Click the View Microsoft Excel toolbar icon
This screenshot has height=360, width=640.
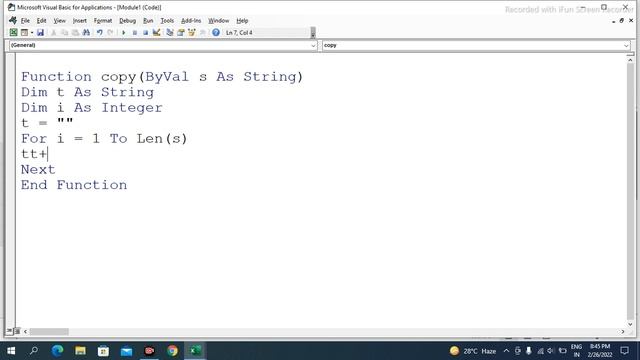click(x=13, y=32)
